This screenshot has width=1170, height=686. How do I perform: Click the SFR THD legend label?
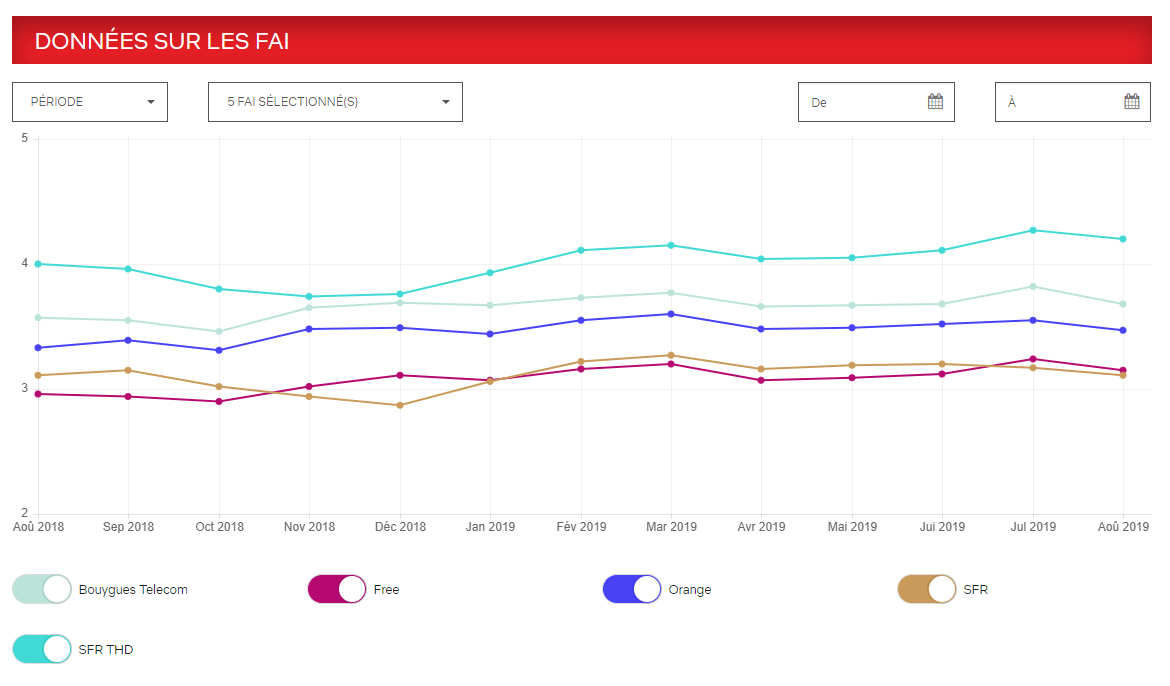pyautogui.click(x=105, y=649)
